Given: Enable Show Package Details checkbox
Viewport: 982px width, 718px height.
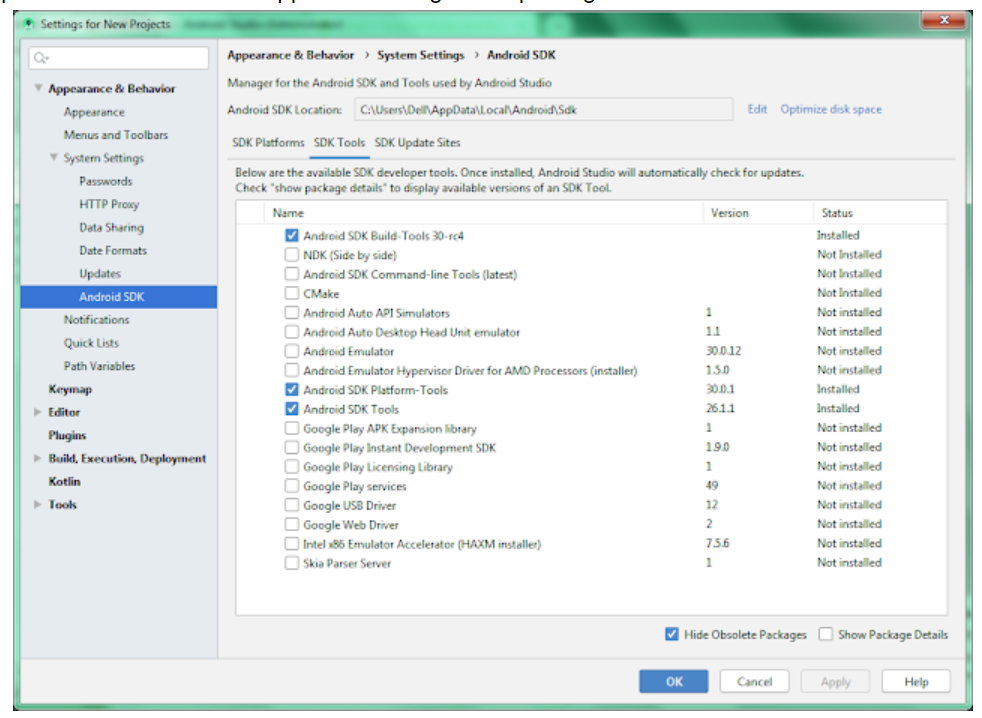Looking at the screenshot, I should pos(825,634).
